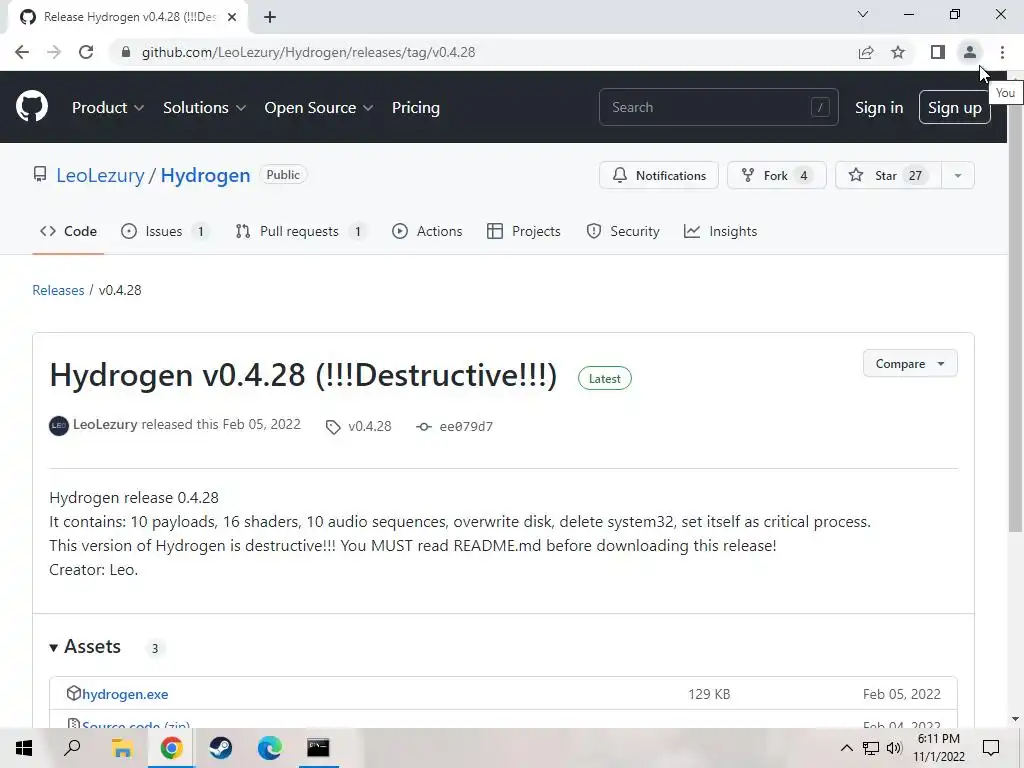Switch to the Code tab
This screenshot has height=768, width=1024.
pyautogui.click(x=68, y=231)
